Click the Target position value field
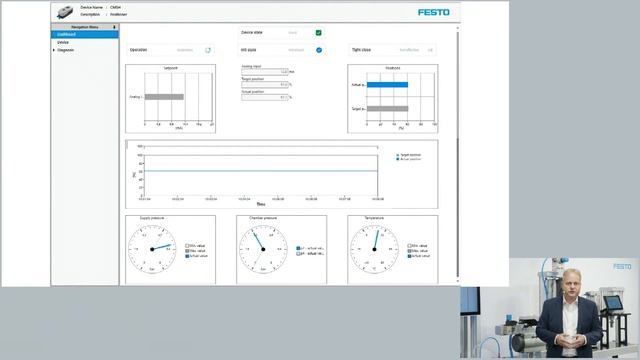This screenshot has height=360, width=640. (x=265, y=84)
